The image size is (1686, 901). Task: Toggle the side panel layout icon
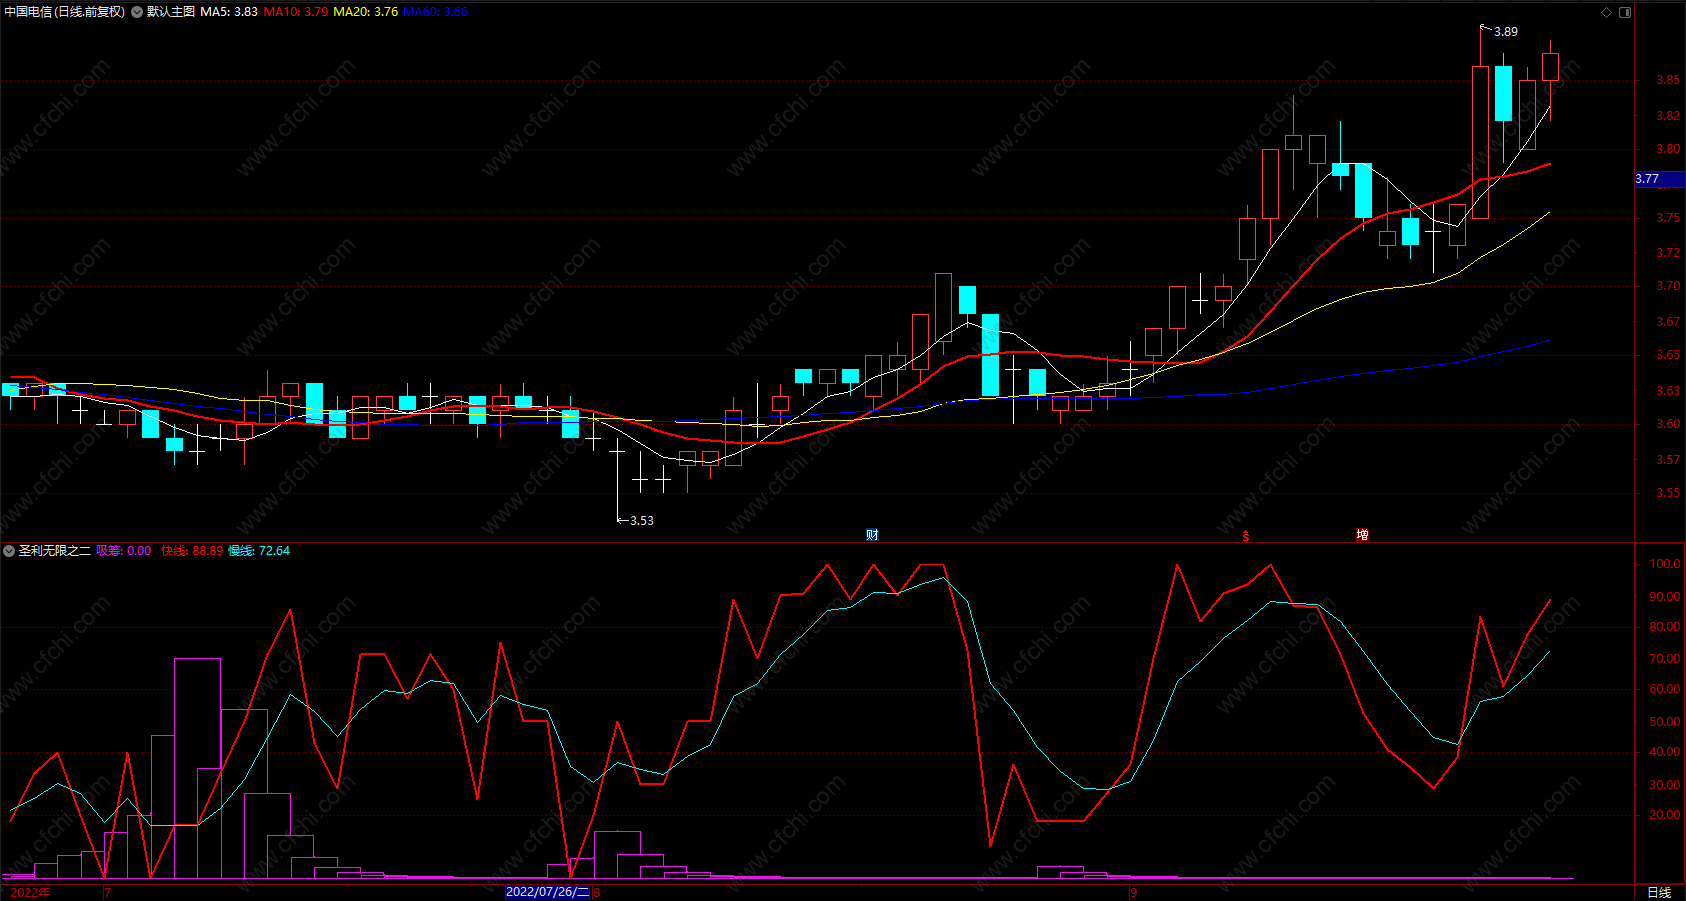[x=1625, y=12]
